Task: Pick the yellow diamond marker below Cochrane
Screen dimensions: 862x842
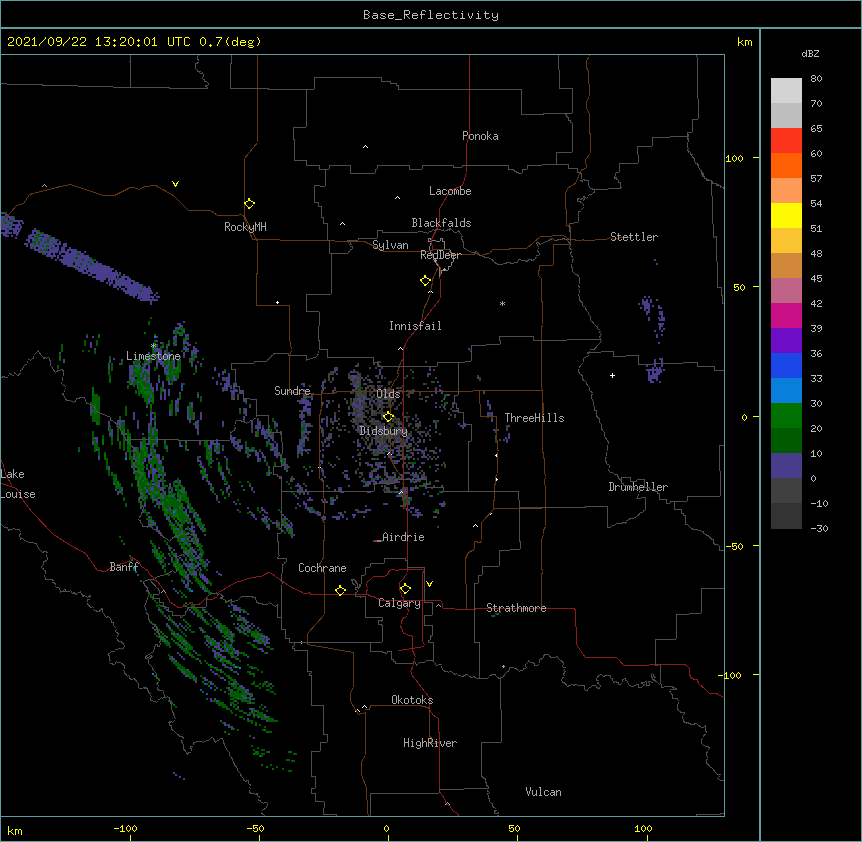Action: [340, 590]
